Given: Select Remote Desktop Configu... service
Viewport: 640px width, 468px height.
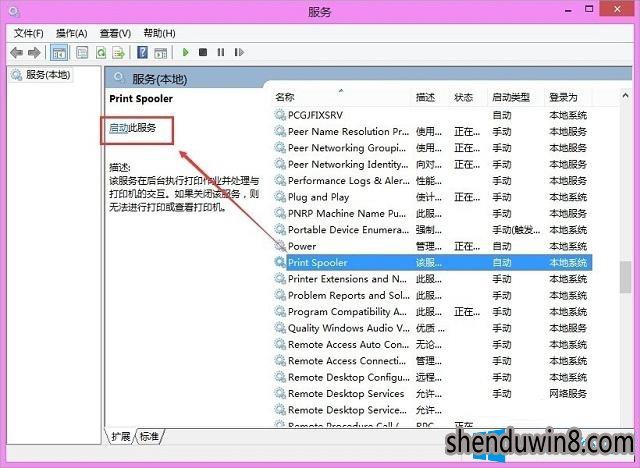Looking at the screenshot, I should click(433, 377).
